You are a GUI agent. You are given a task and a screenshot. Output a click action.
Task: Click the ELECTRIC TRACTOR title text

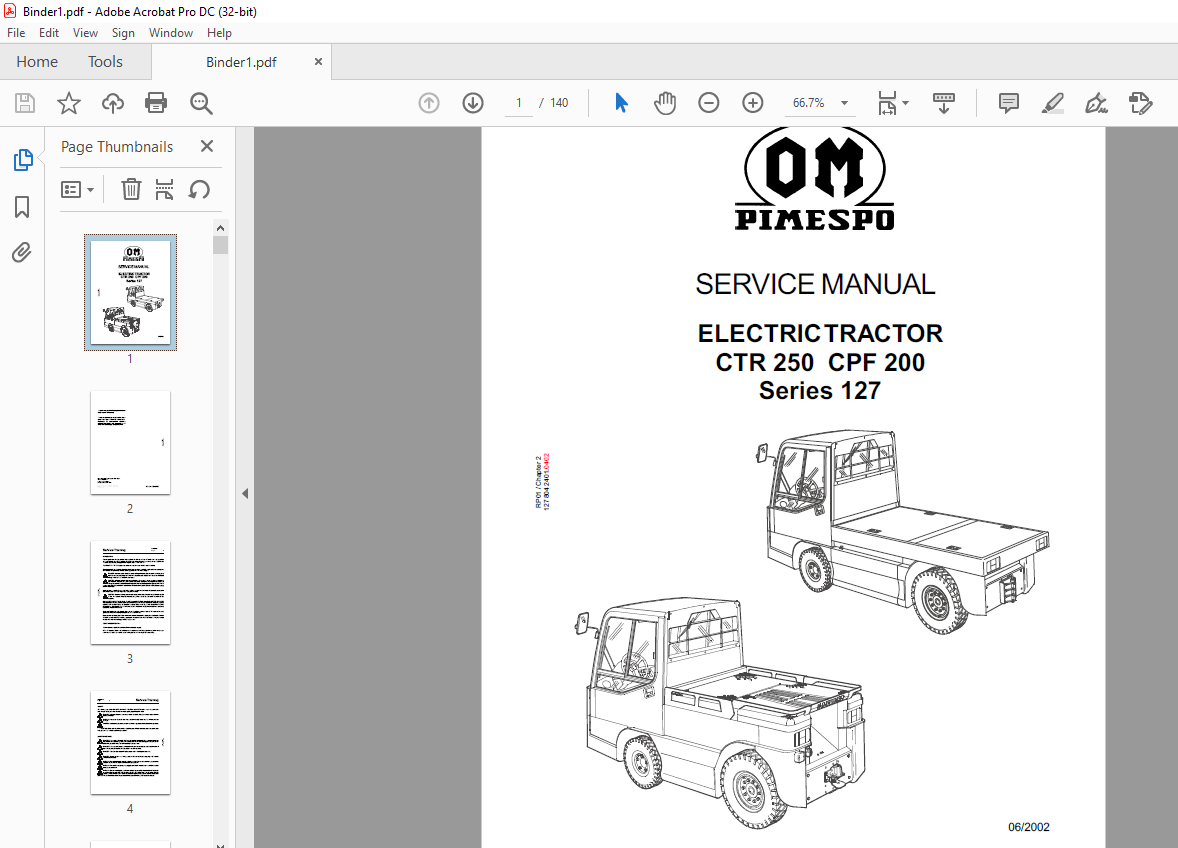(820, 333)
